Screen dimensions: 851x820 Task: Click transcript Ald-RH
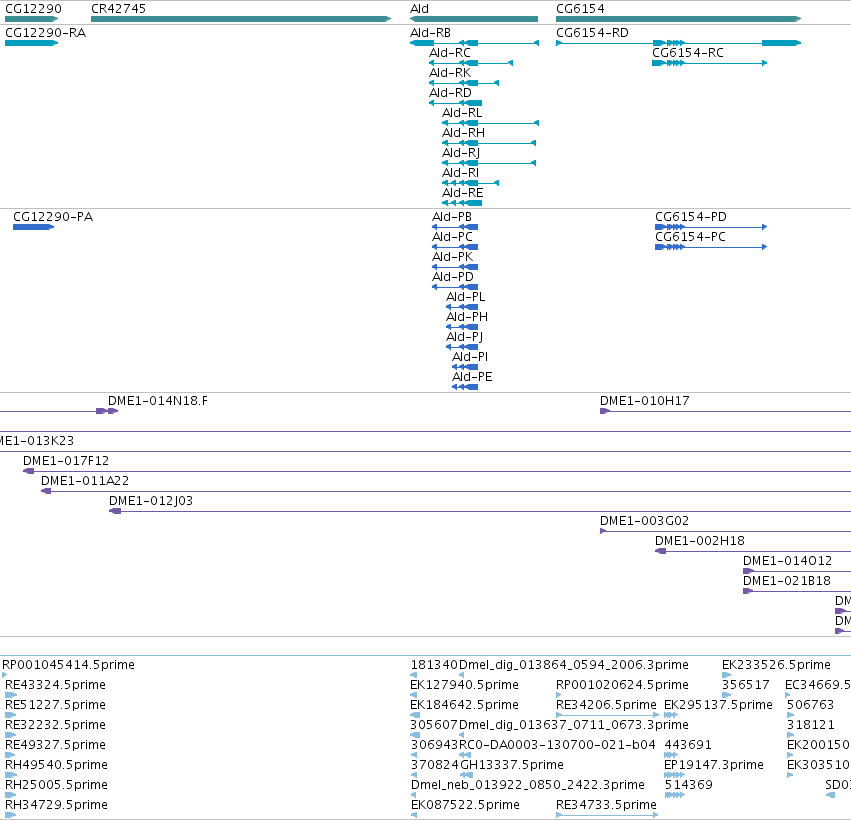coord(463,134)
